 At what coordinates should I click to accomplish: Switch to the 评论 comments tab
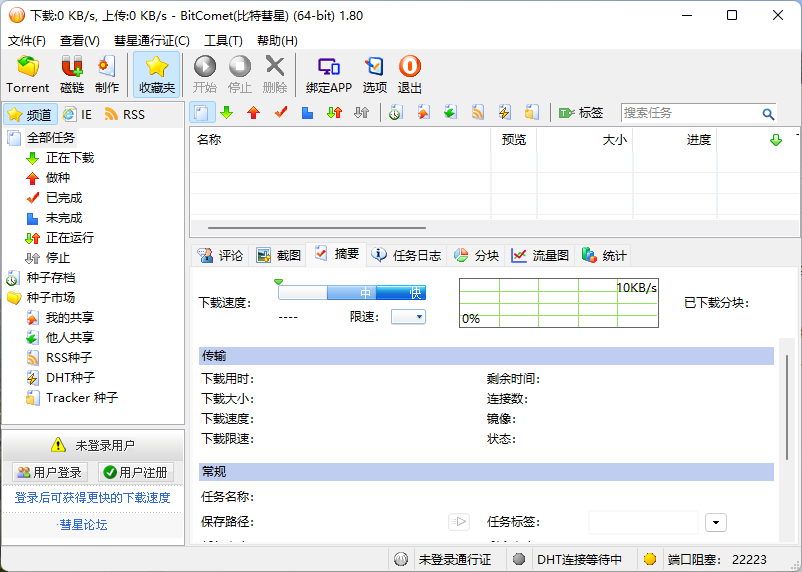point(221,255)
